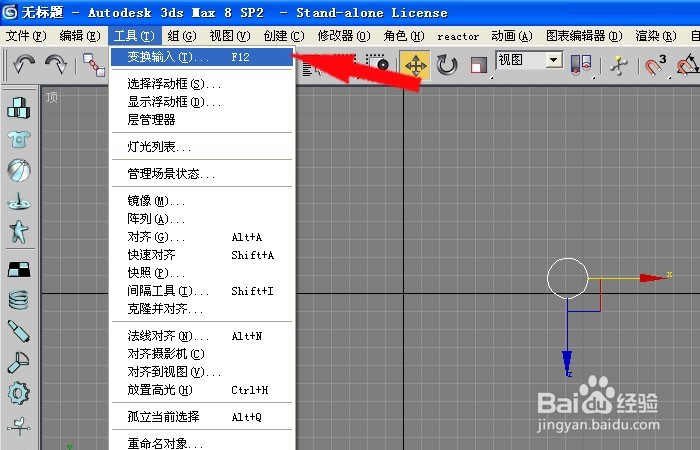The width and height of the screenshot is (700, 450).
Task: Click the circle object in viewport
Action: tap(567, 279)
